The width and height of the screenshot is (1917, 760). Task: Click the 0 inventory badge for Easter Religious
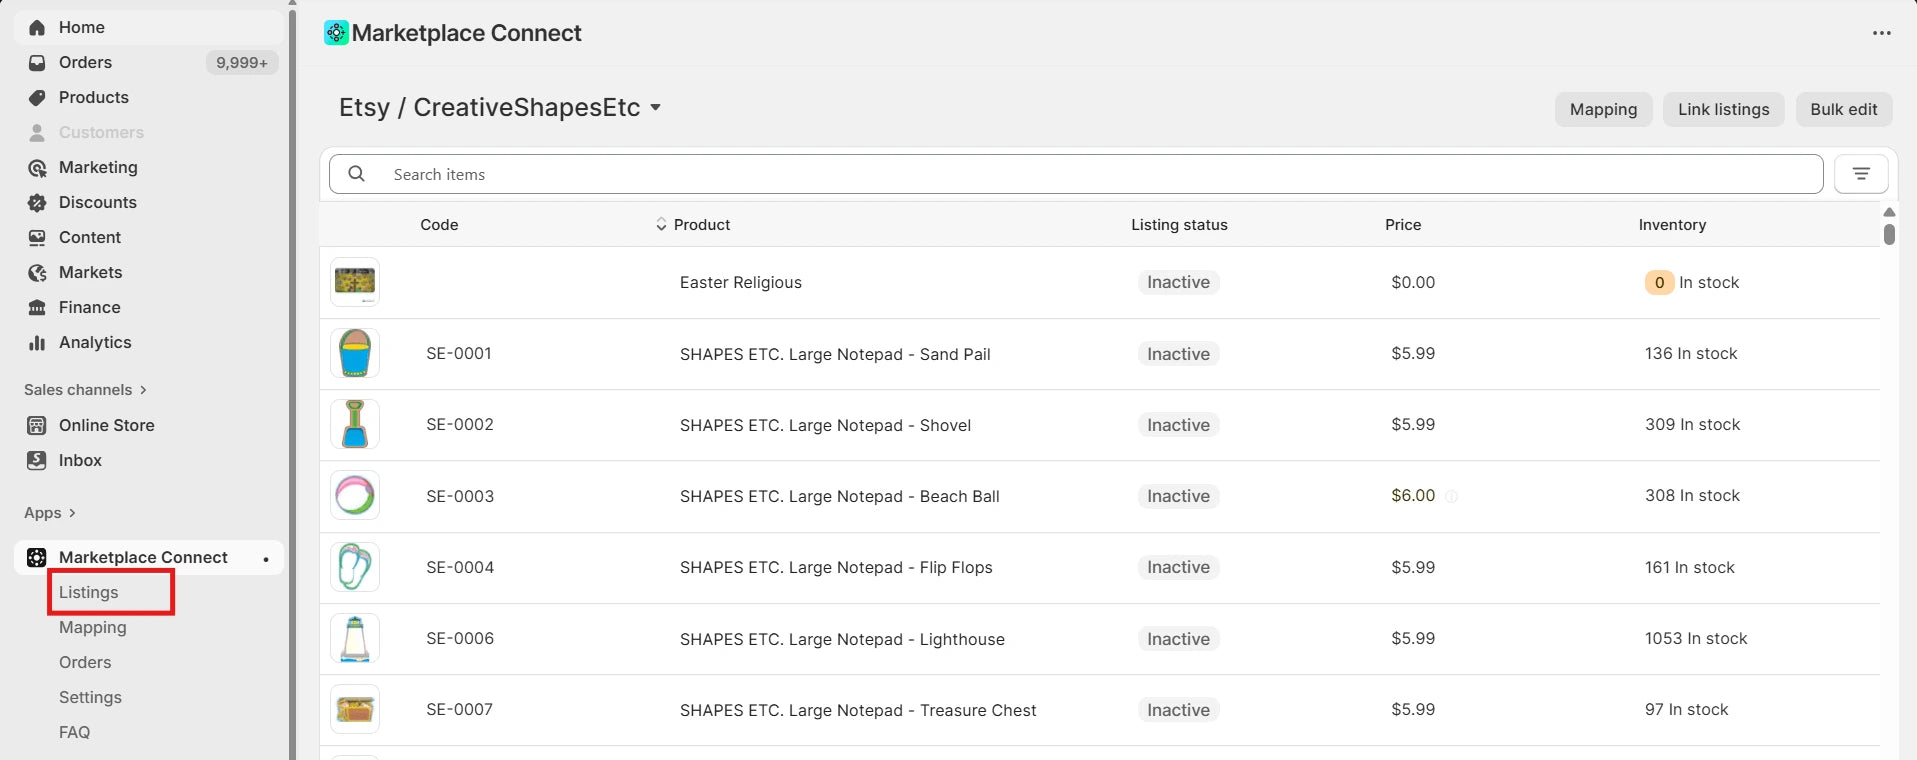pyautogui.click(x=1659, y=283)
